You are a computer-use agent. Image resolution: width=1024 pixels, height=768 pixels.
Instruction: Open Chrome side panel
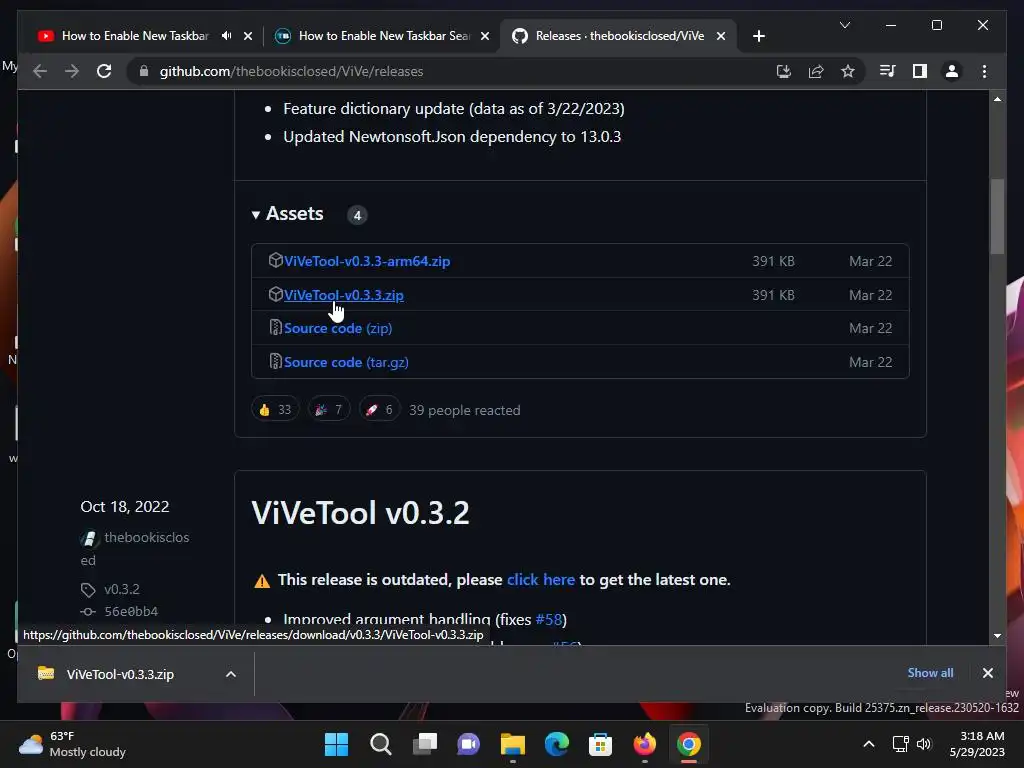pos(920,71)
